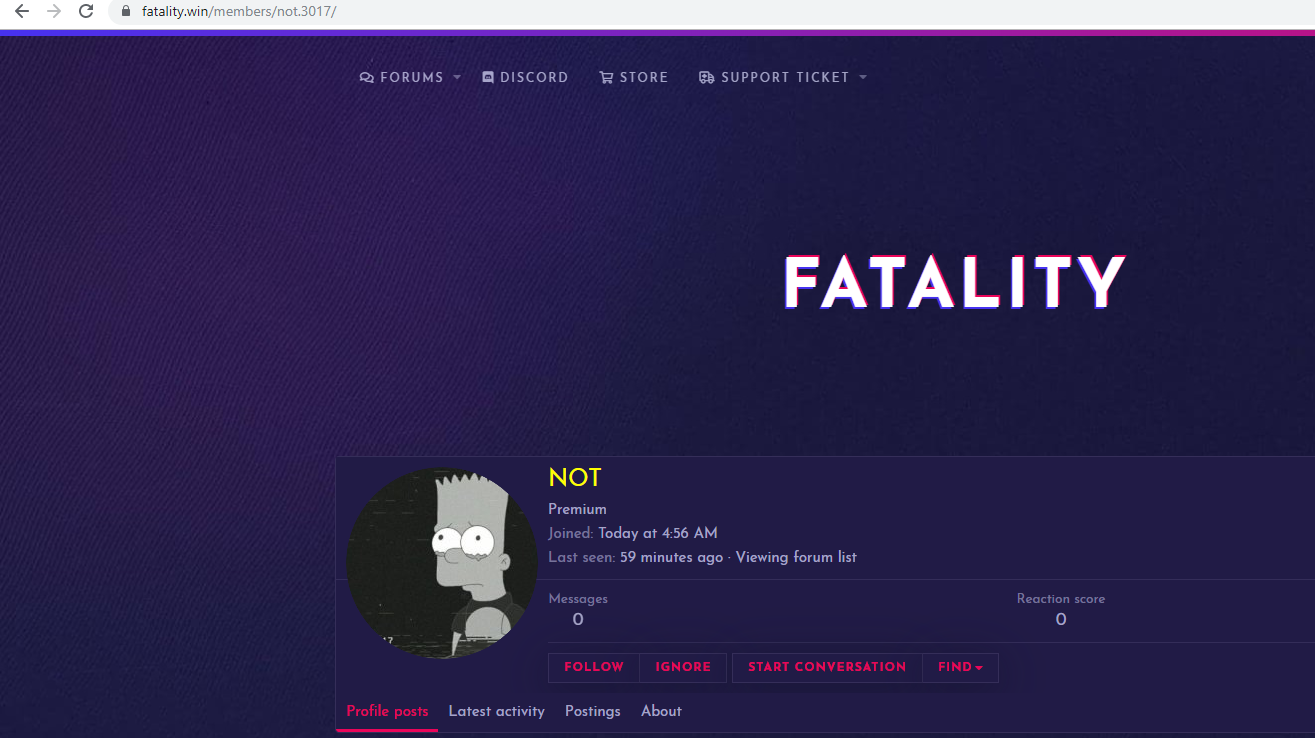Click START CONVERSATION with NOT
The width and height of the screenshot is (1315, 738).
(x=827, y=667)
